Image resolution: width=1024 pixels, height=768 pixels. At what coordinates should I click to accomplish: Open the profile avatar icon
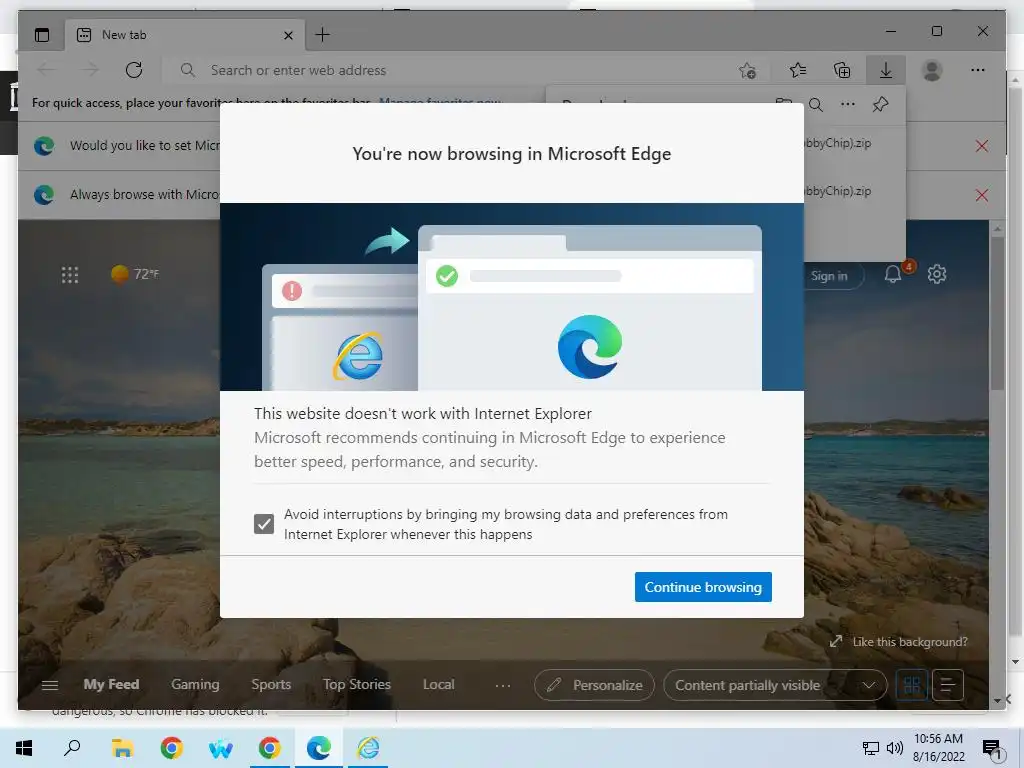click(x=932, y=70)
